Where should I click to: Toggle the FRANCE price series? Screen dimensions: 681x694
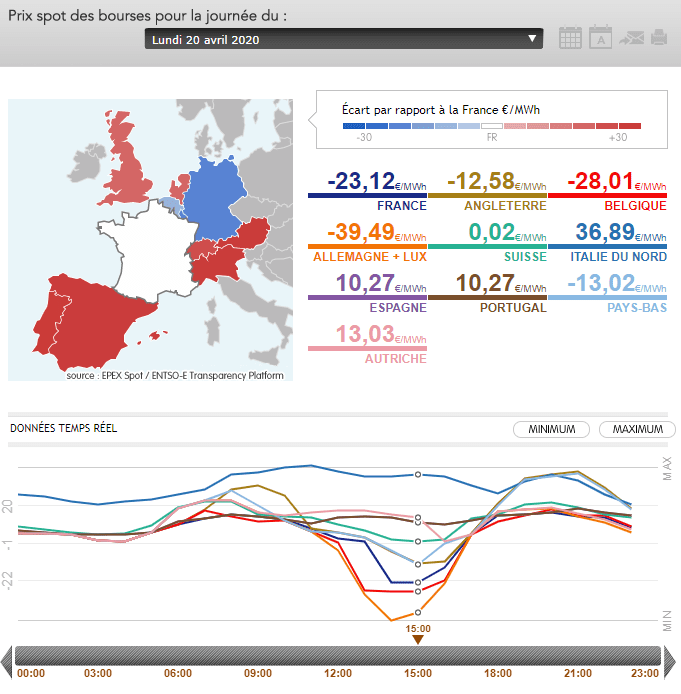click(x=368, y=191)
